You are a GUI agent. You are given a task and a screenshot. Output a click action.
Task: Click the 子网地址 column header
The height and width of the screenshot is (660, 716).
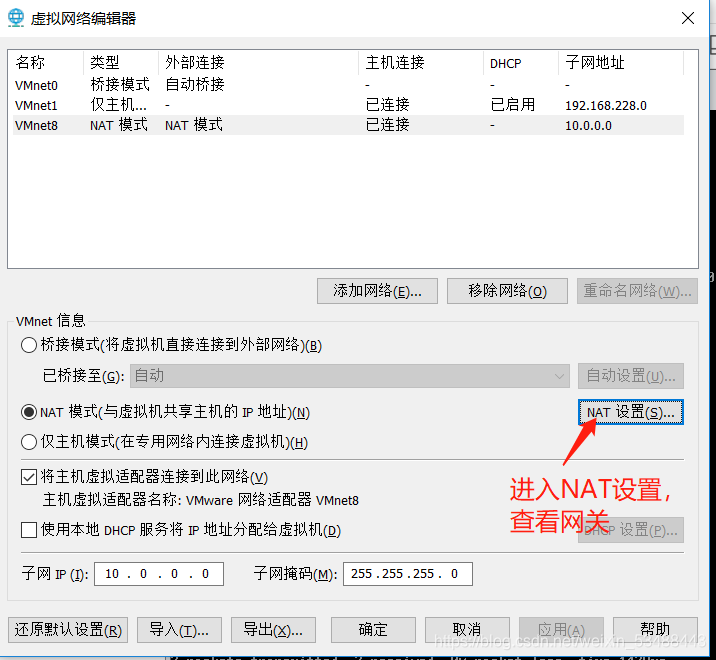tap(621, 63)
